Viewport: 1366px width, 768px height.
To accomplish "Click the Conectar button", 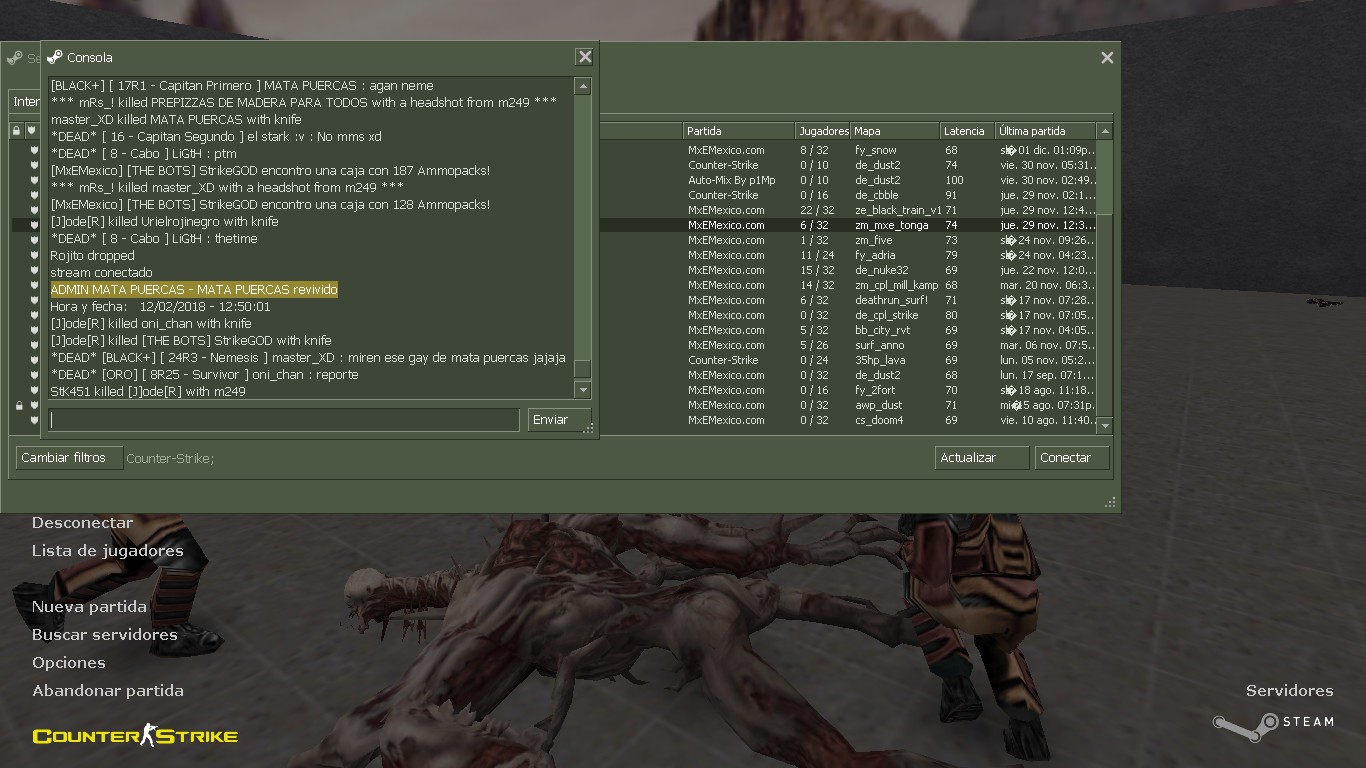I will tap(1072, 457).
